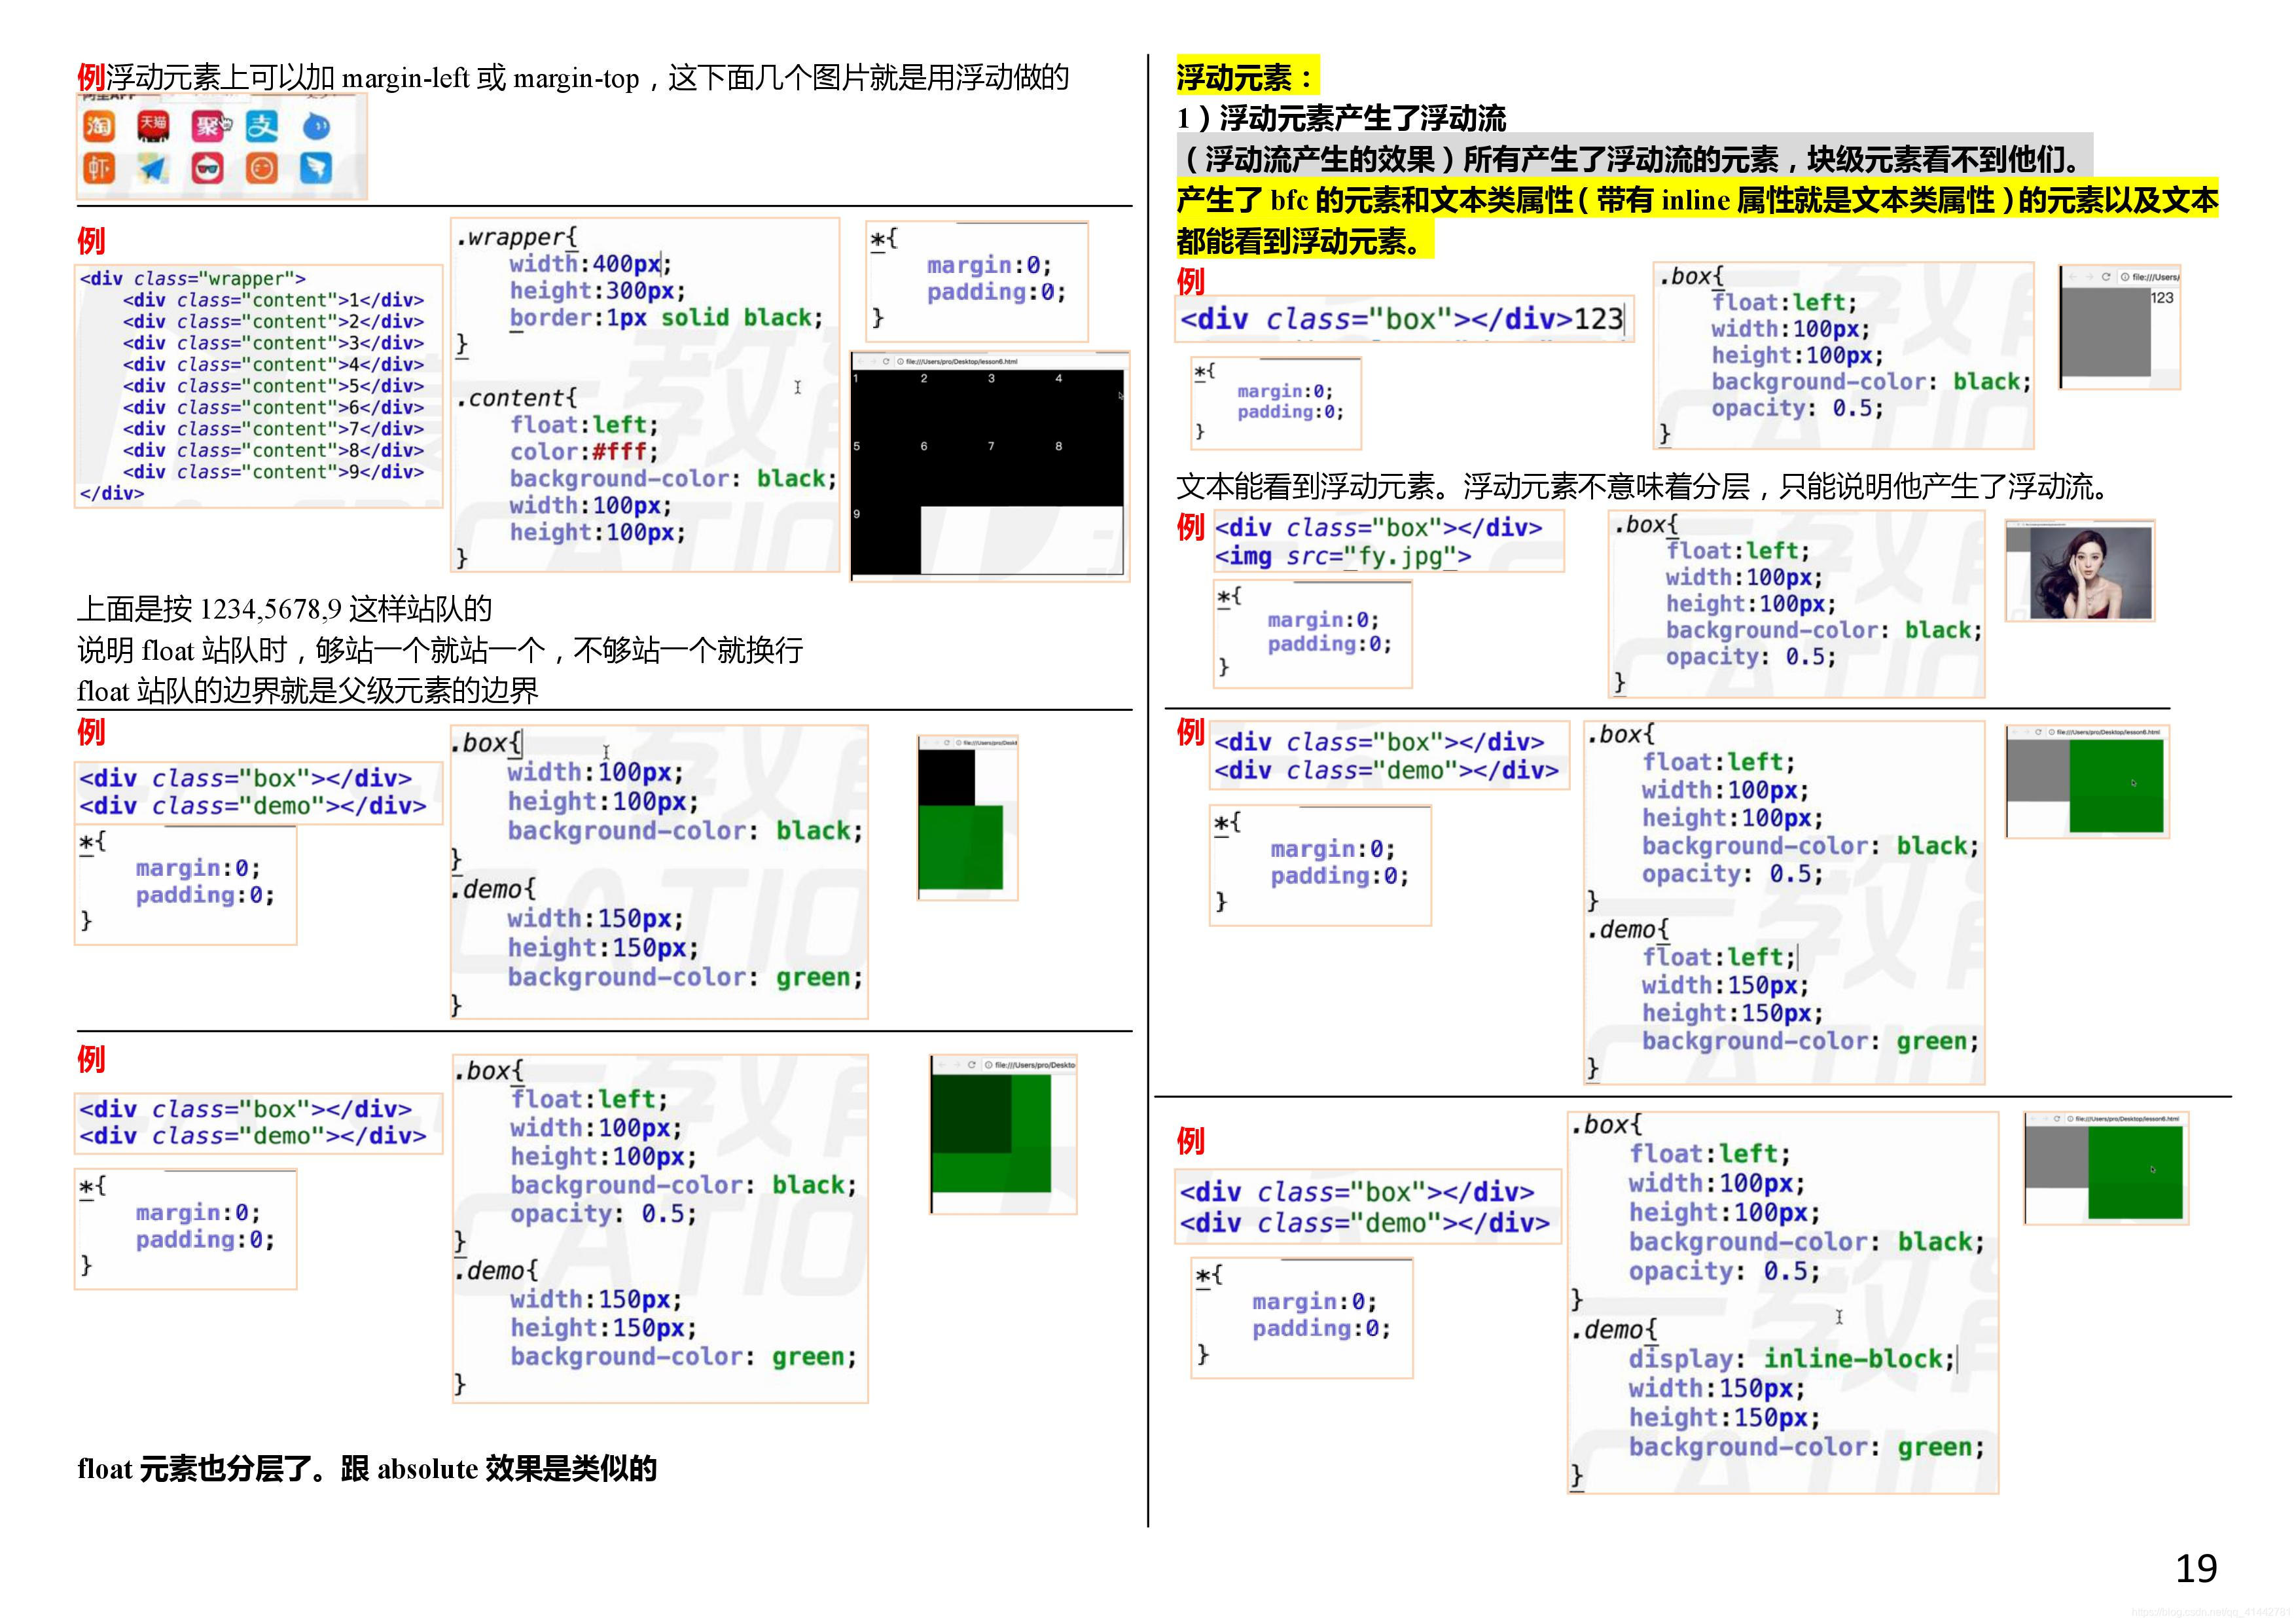Viewport: 2296px width, 1624px height.
Task: Click the orange smiley face app icon
Action: (x=262, y=168)
